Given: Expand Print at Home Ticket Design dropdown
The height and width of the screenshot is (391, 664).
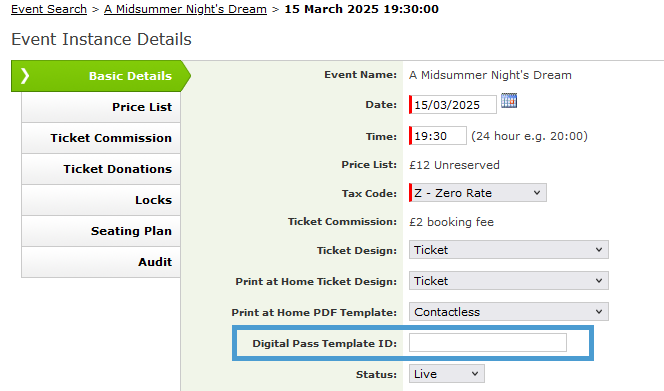Looking at the screenshot, I should coord(509,281).
